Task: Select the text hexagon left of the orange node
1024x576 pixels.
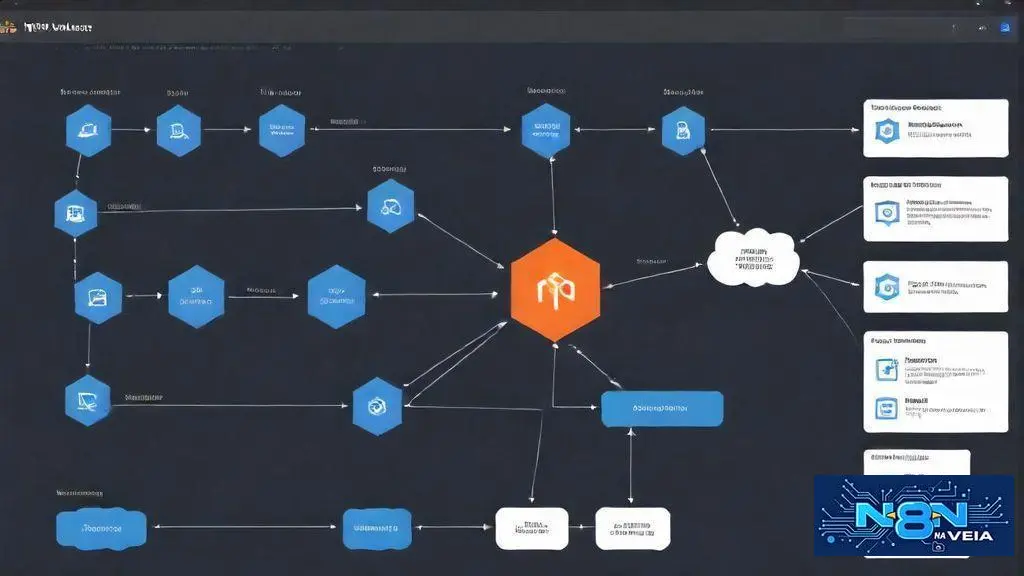Action: 337,296
